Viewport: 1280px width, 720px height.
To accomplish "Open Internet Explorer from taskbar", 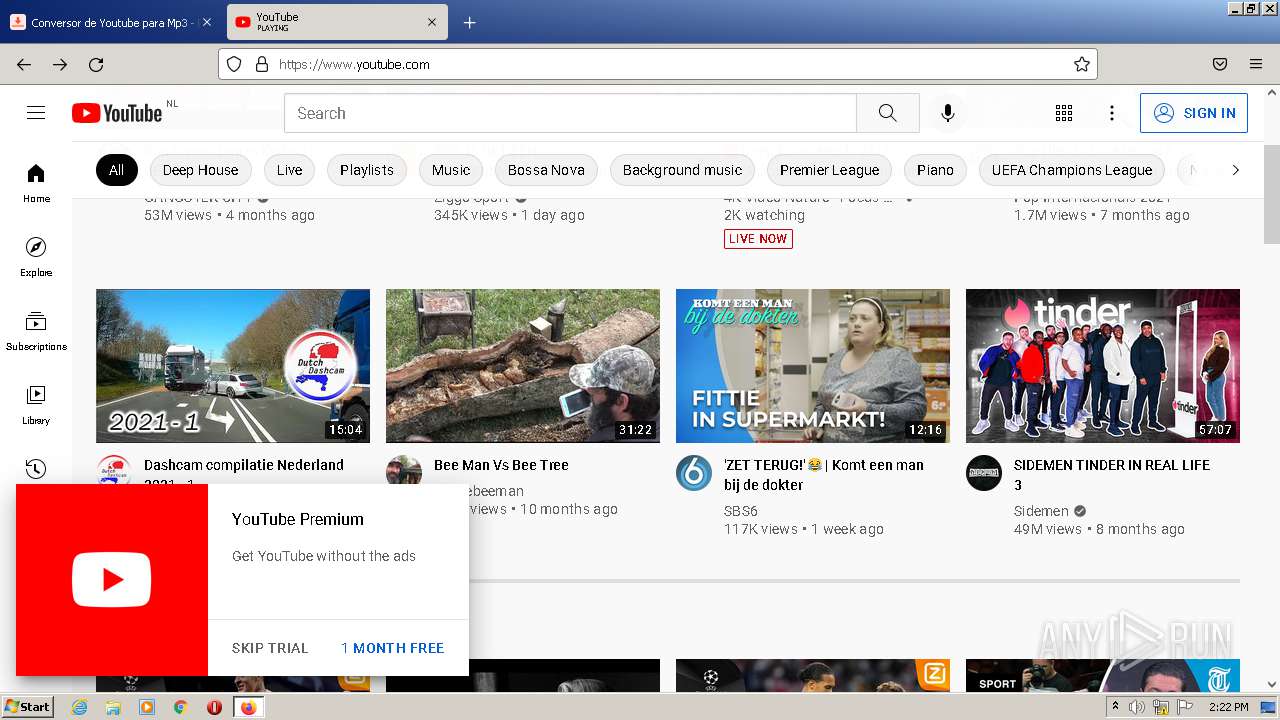I will (80, 707).
